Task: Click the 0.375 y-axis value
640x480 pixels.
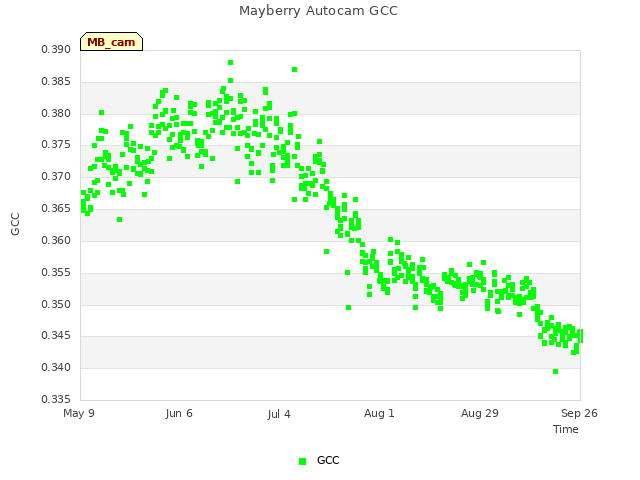Action: point(56,145)
